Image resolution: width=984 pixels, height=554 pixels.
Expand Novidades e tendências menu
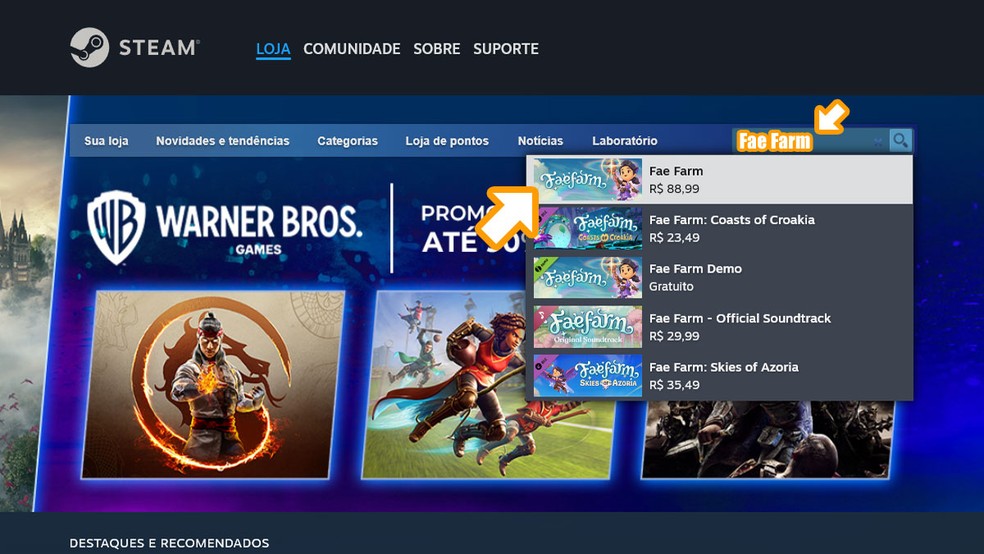point(223,141)
